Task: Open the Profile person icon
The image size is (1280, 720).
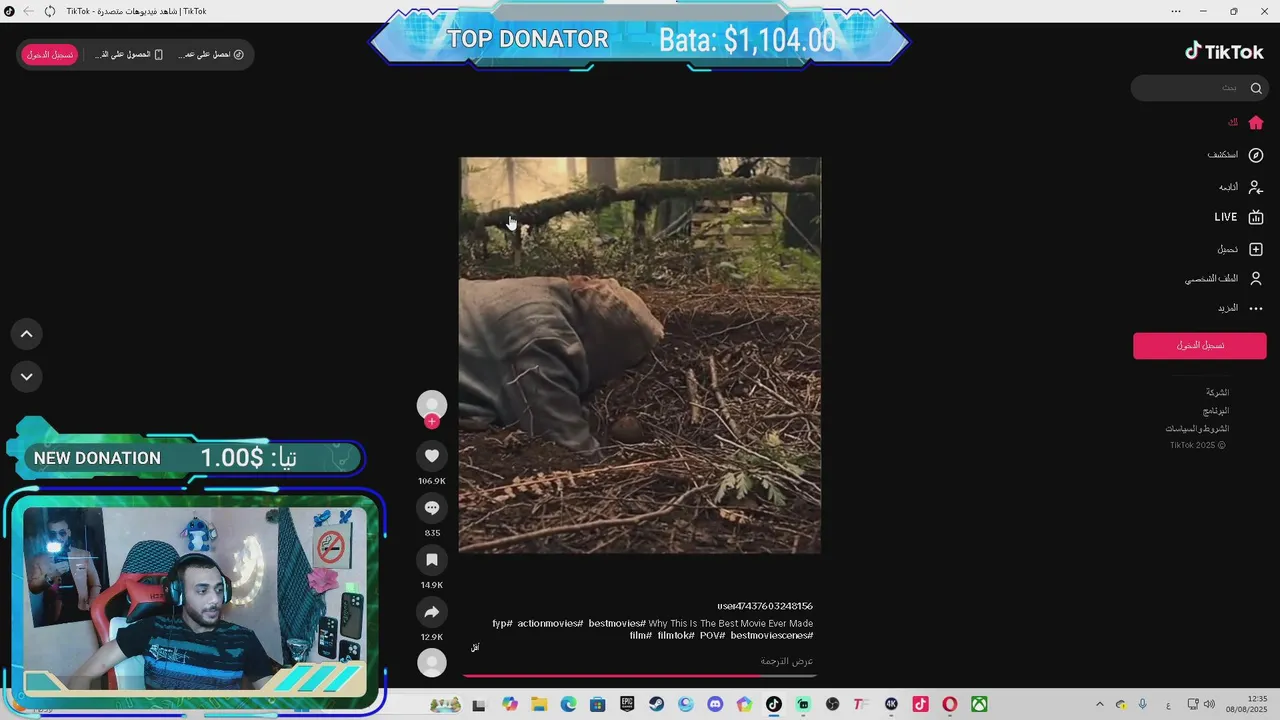Action: click(x=1256, y=279)
